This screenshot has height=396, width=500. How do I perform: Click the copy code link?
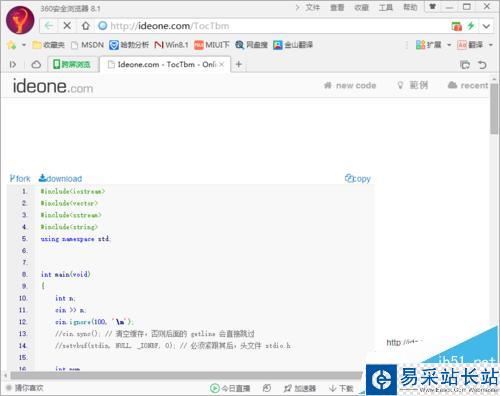(x=358, y=179)
